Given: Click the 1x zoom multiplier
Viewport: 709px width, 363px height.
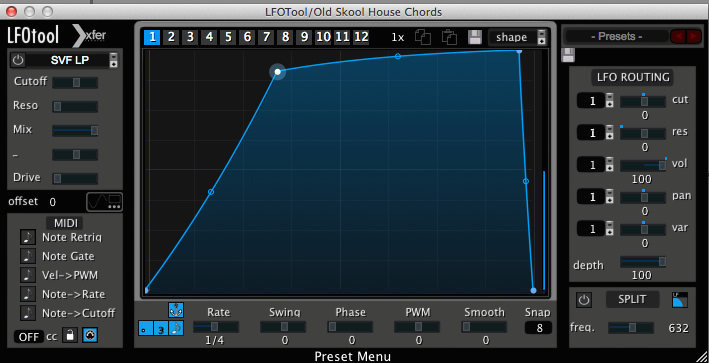Looking at the screenshot, I should pyautogui.click(x=397, y=38).
